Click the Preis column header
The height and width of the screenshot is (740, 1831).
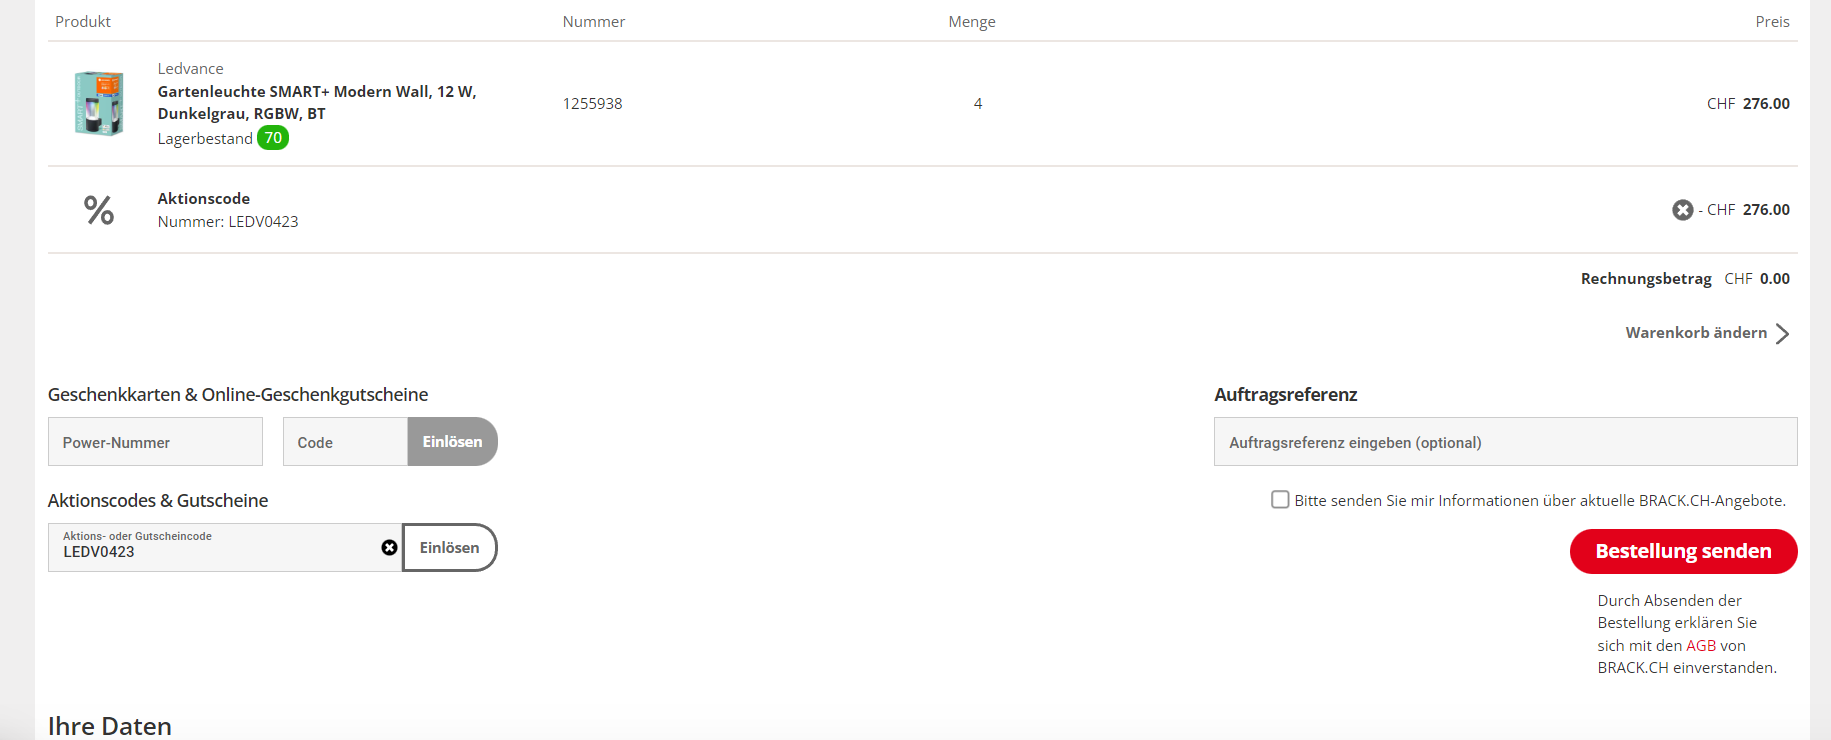1772,22
